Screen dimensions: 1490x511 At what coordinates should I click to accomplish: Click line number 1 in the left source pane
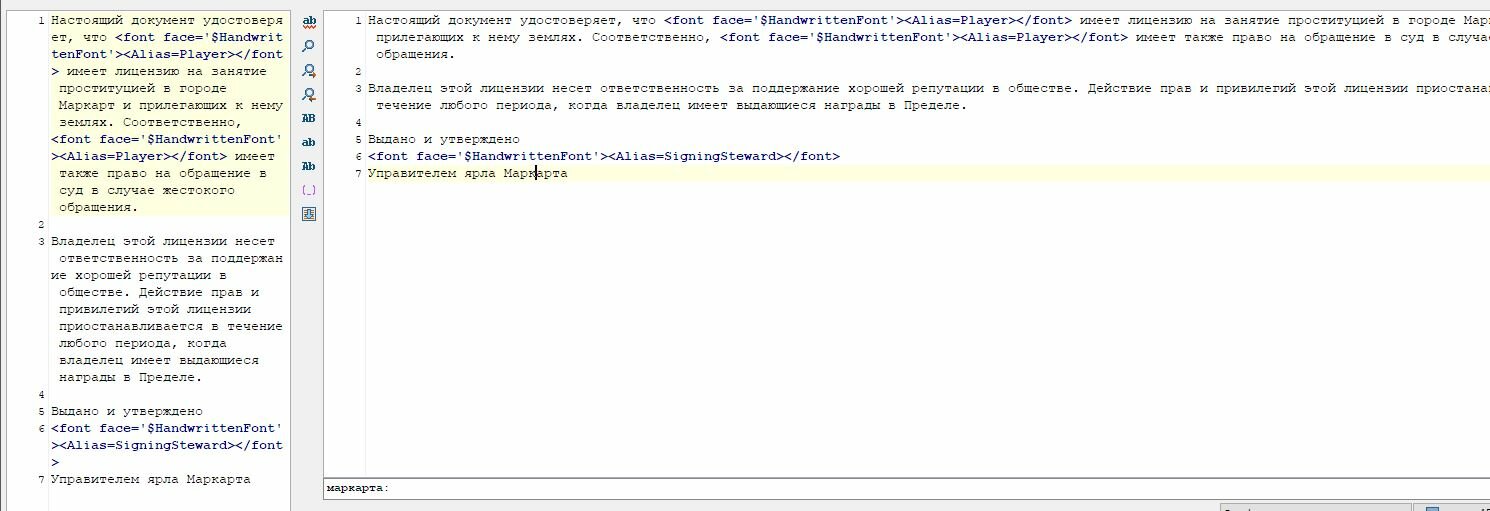coord(40,21)
